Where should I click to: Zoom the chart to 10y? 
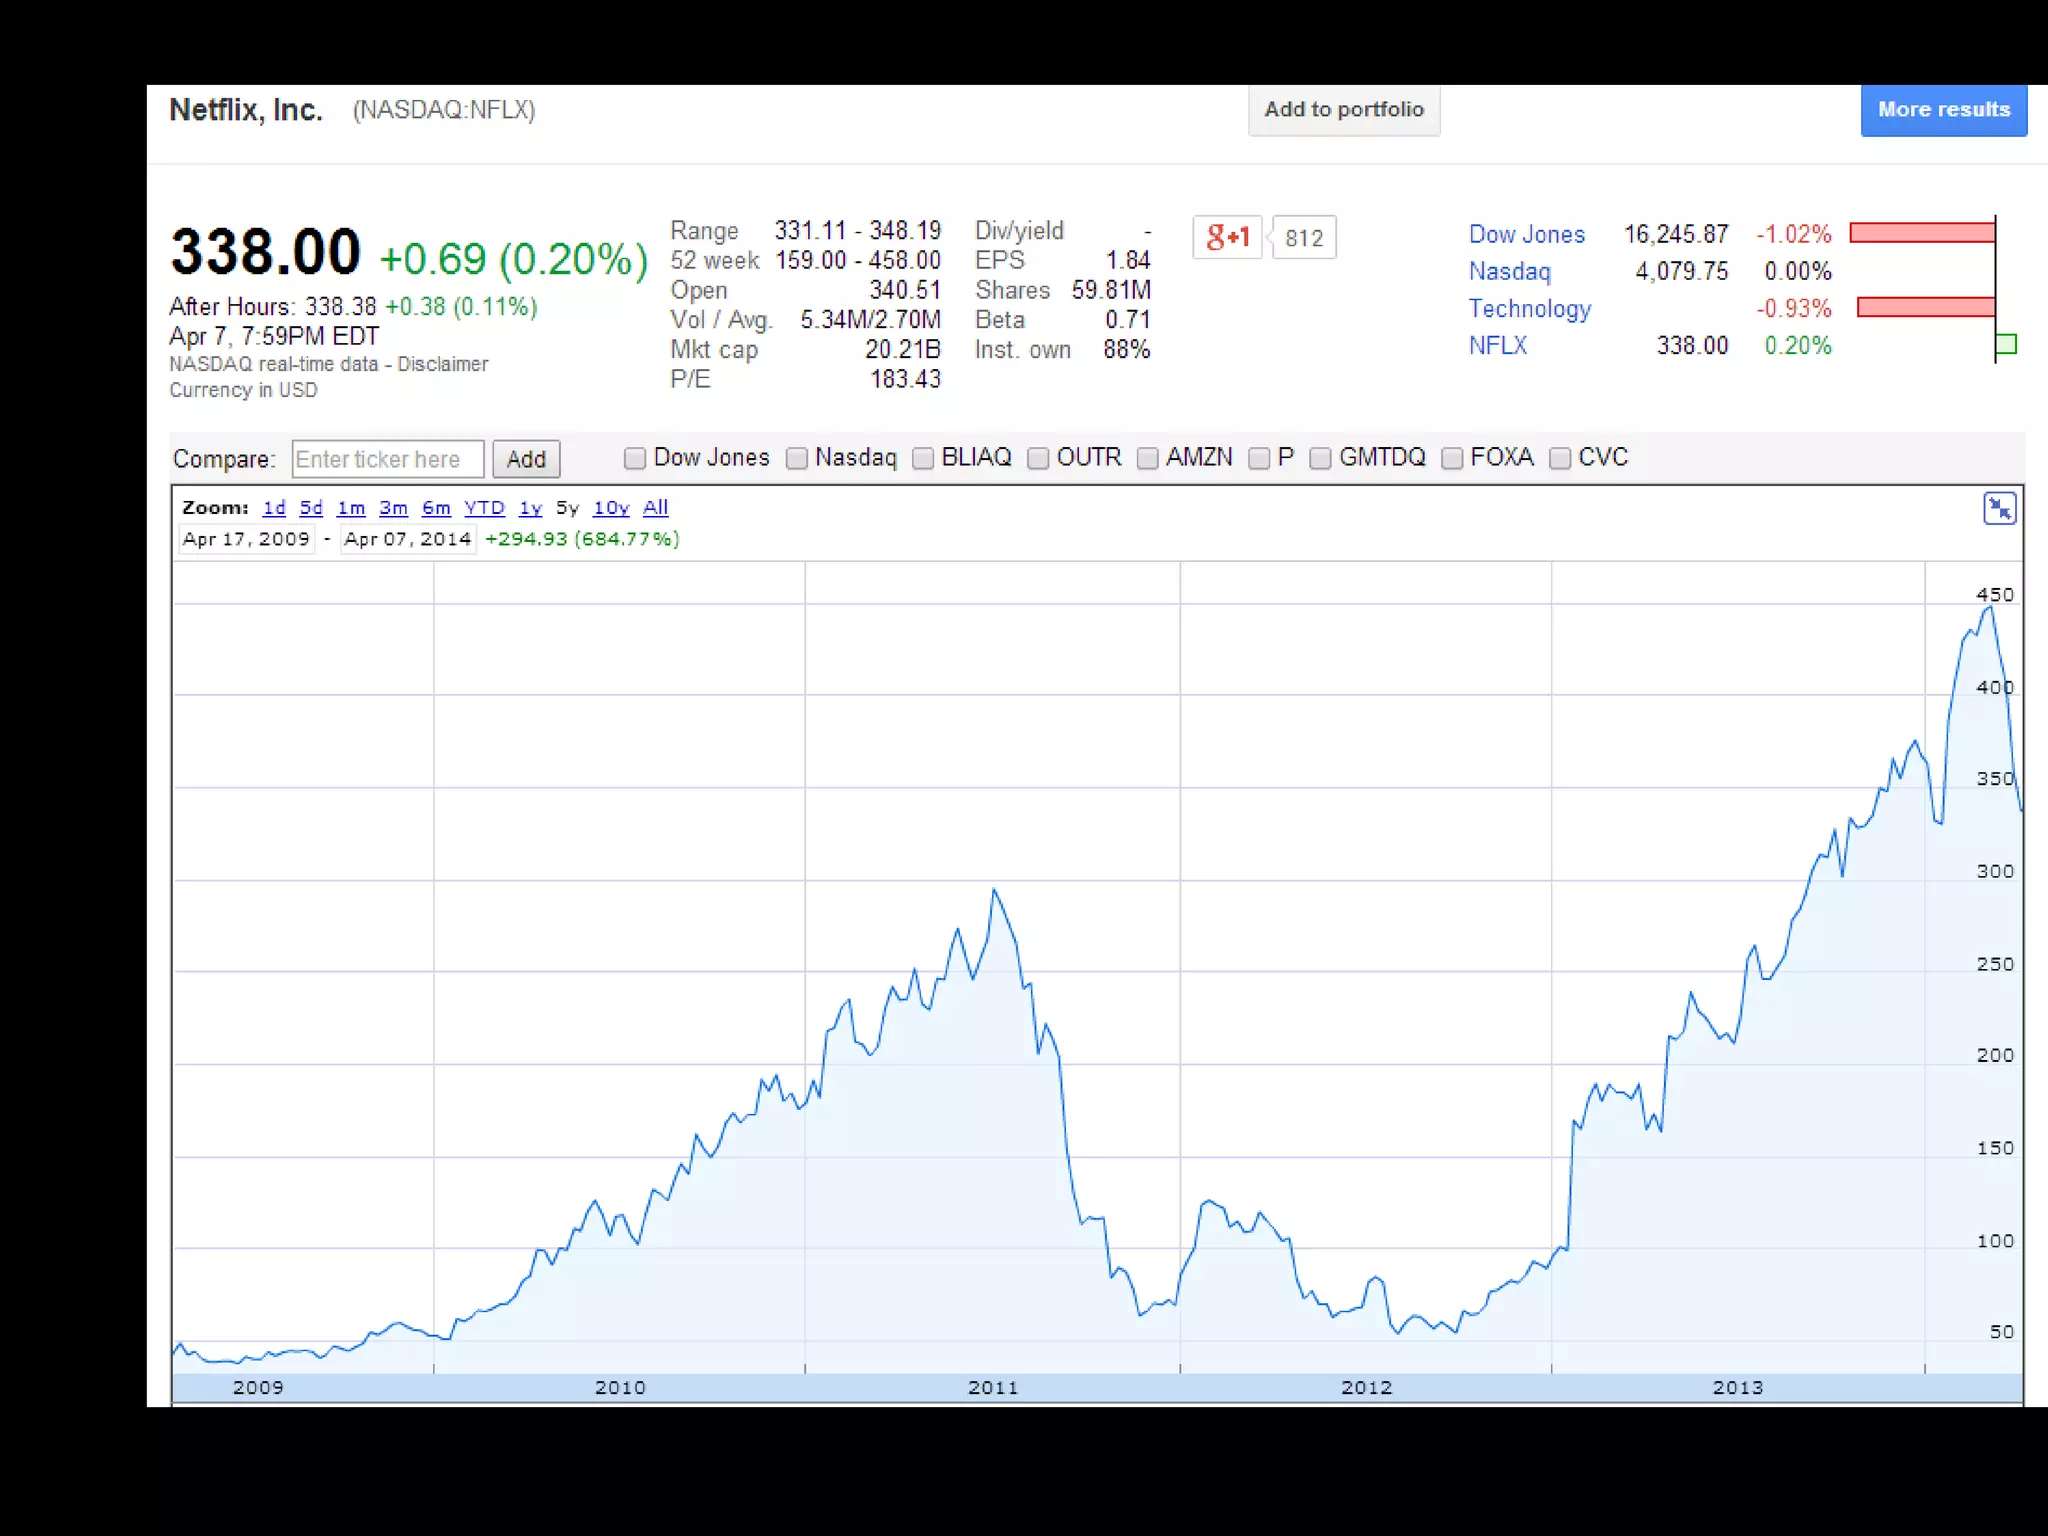click(611, 508)
